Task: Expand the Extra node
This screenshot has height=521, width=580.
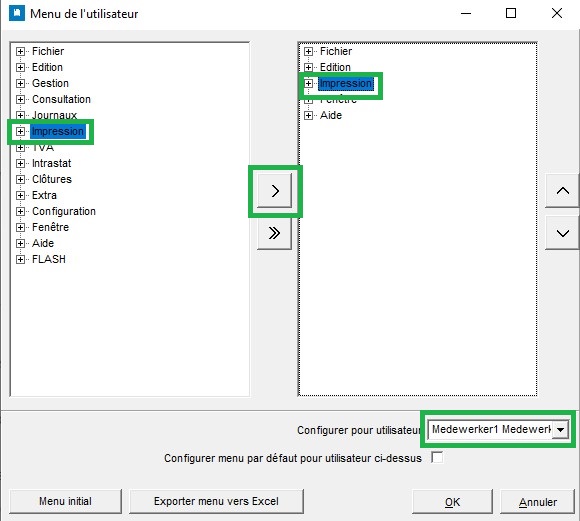Action: coord(20,195)
